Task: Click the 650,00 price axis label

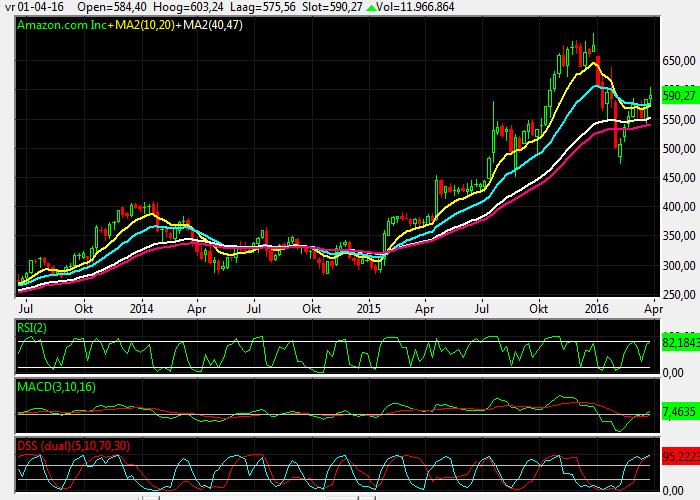Action: click(679, 60)
